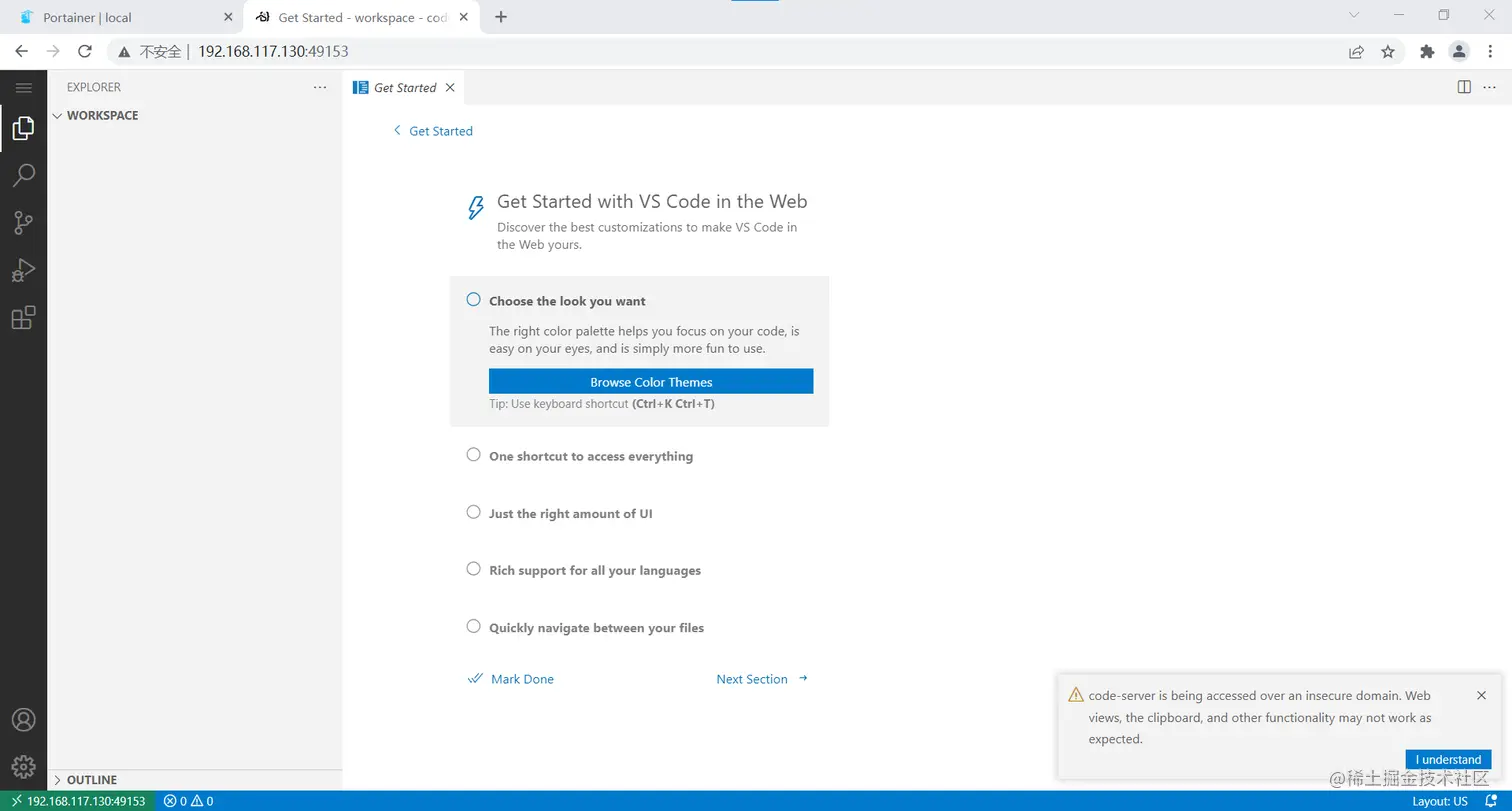
Task: Open the Search view in activity bar
Action: coord(23,175)
